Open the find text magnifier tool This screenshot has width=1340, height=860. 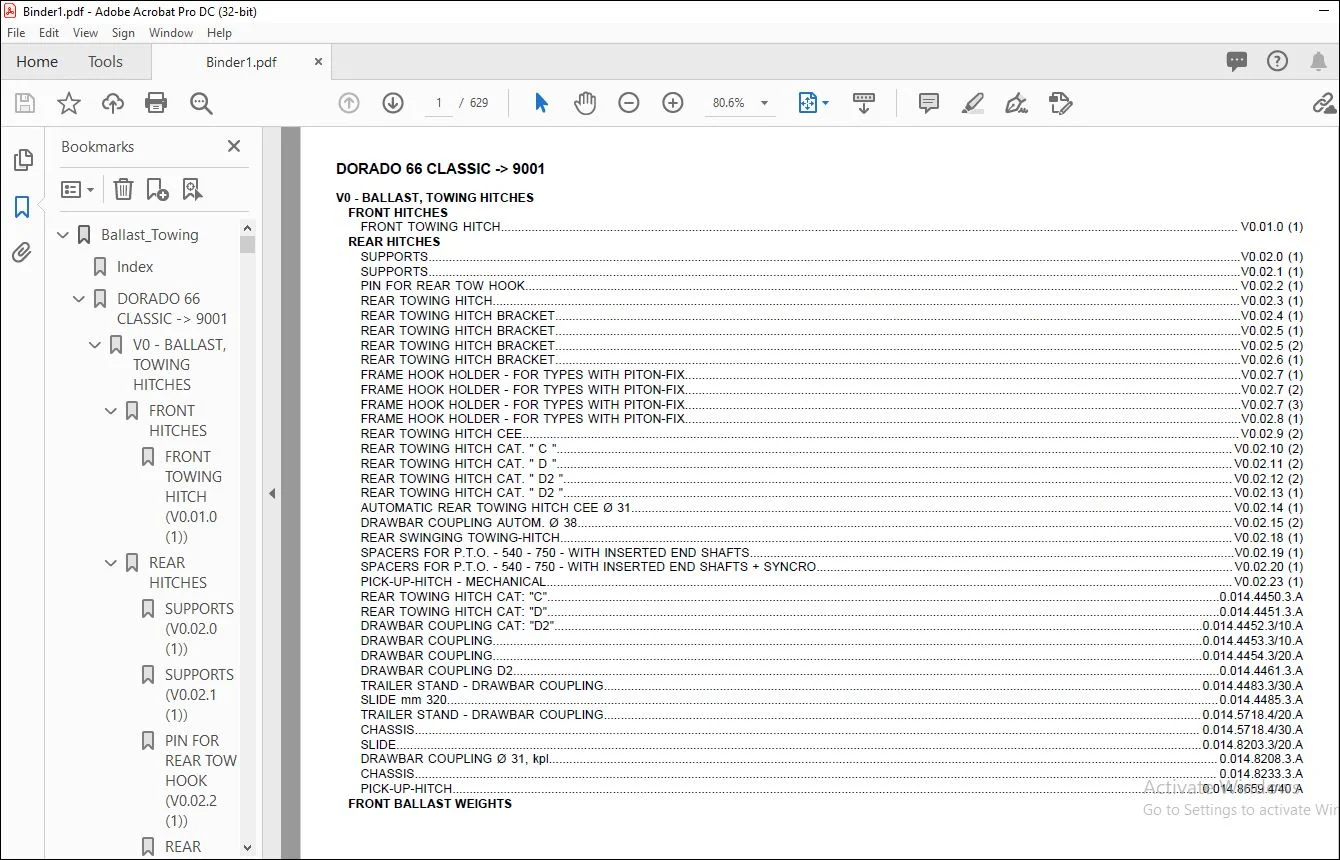click(x=201, y=103)
